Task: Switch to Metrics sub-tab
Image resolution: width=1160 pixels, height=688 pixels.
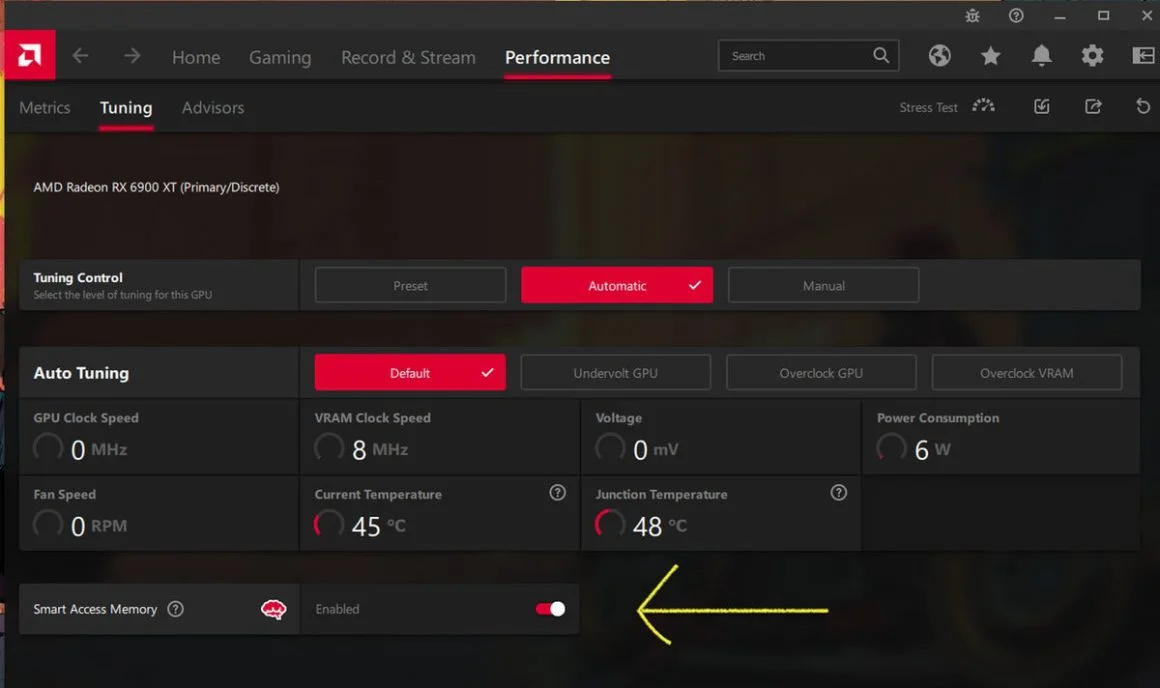Action: pos(44,107)
